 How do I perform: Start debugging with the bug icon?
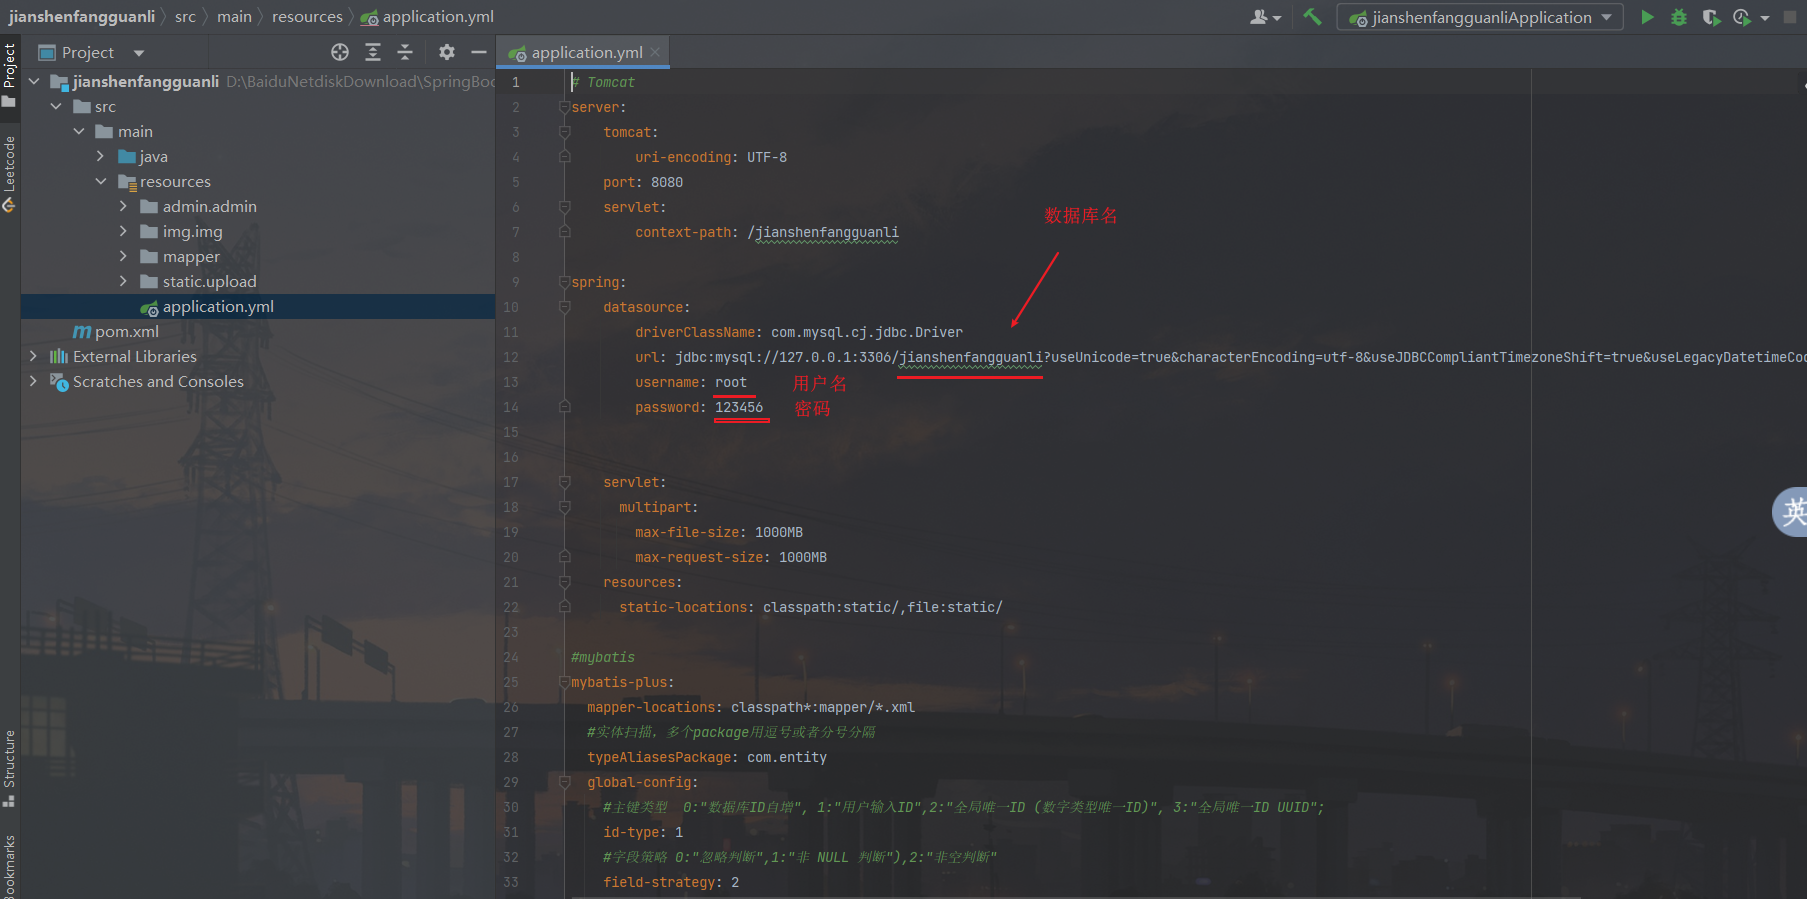(1679, 17)
